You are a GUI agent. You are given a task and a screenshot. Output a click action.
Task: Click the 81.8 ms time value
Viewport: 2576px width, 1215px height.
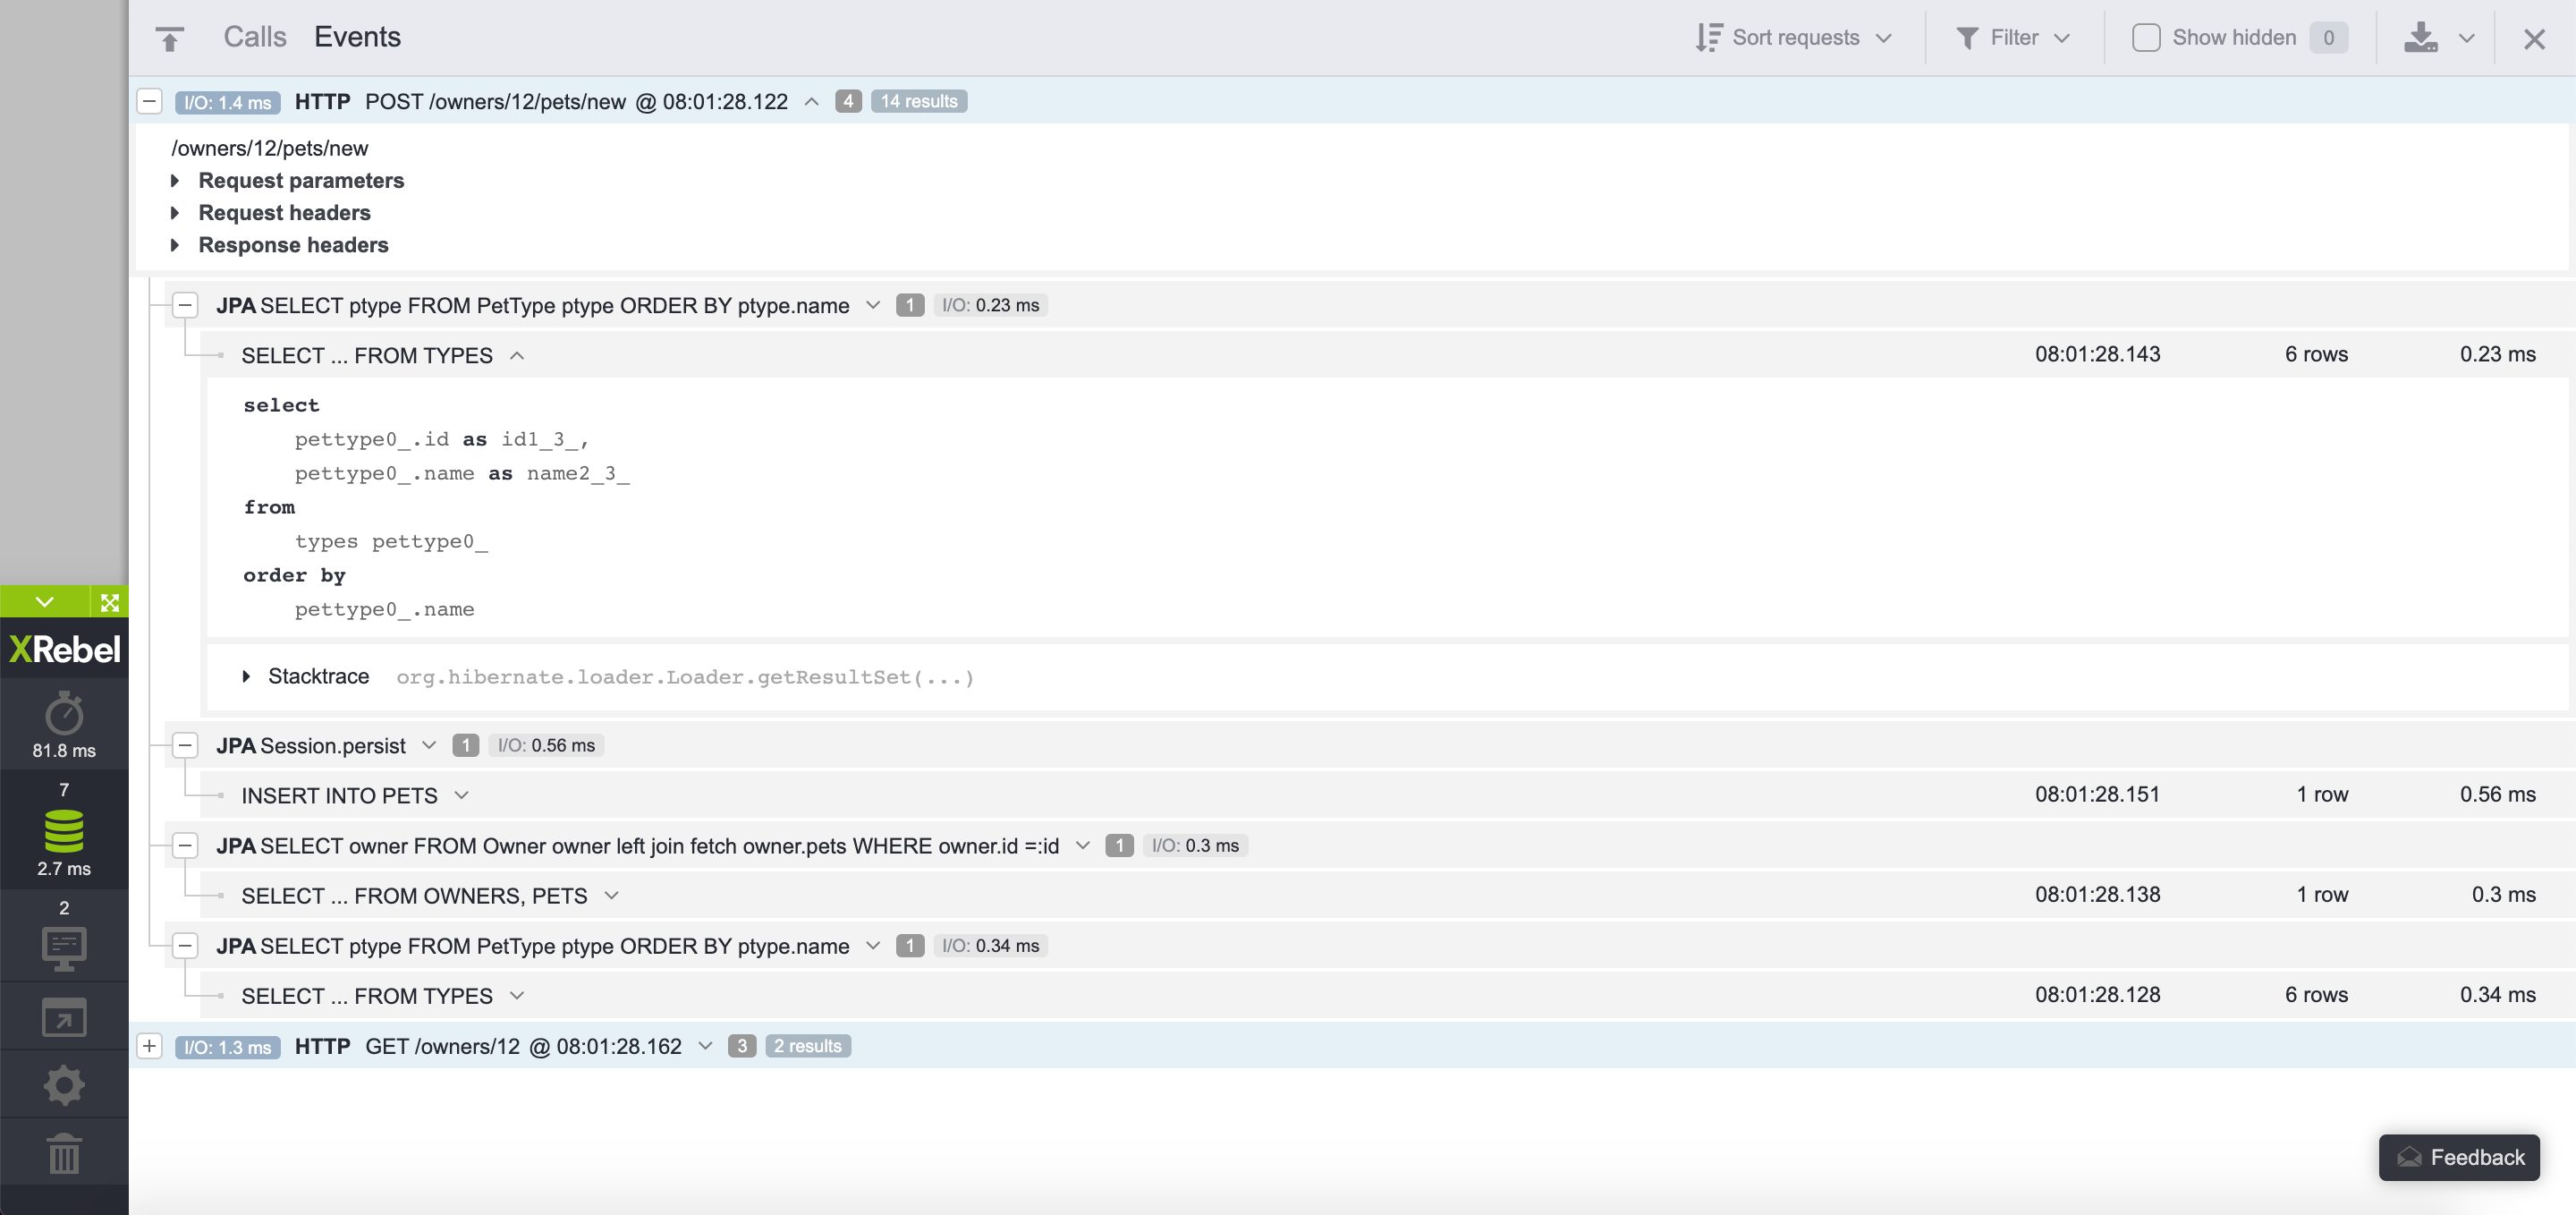(x=64, y=750)
